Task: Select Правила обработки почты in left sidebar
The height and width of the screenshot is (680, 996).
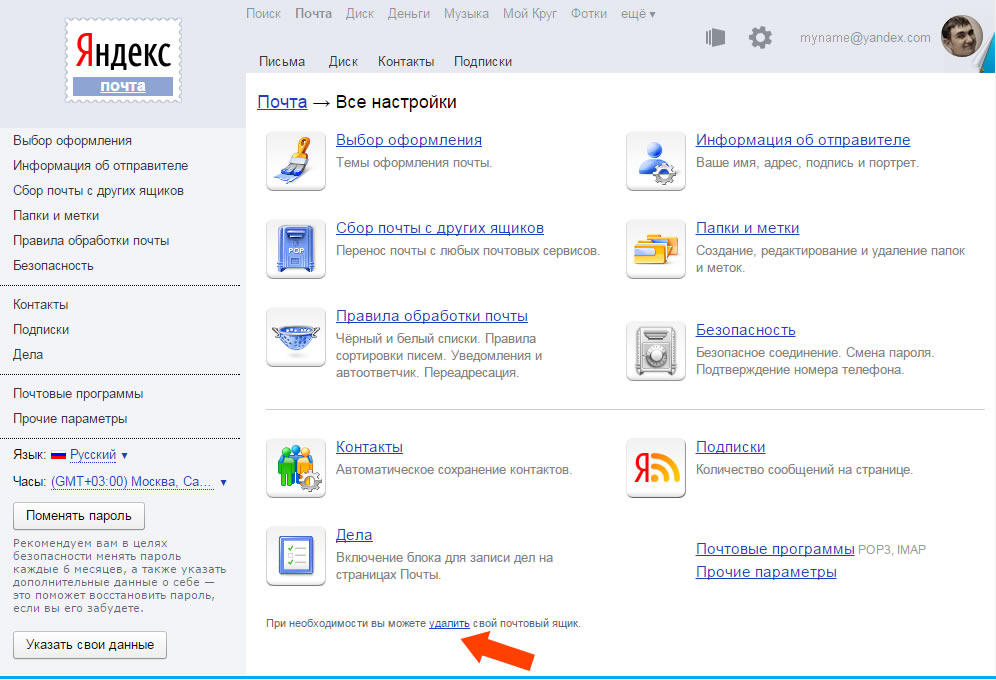Action: (x=91, y=241)
